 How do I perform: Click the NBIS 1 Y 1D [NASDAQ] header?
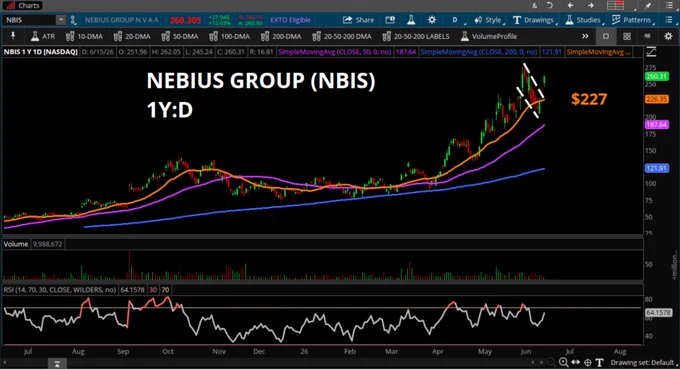[40, 52]
